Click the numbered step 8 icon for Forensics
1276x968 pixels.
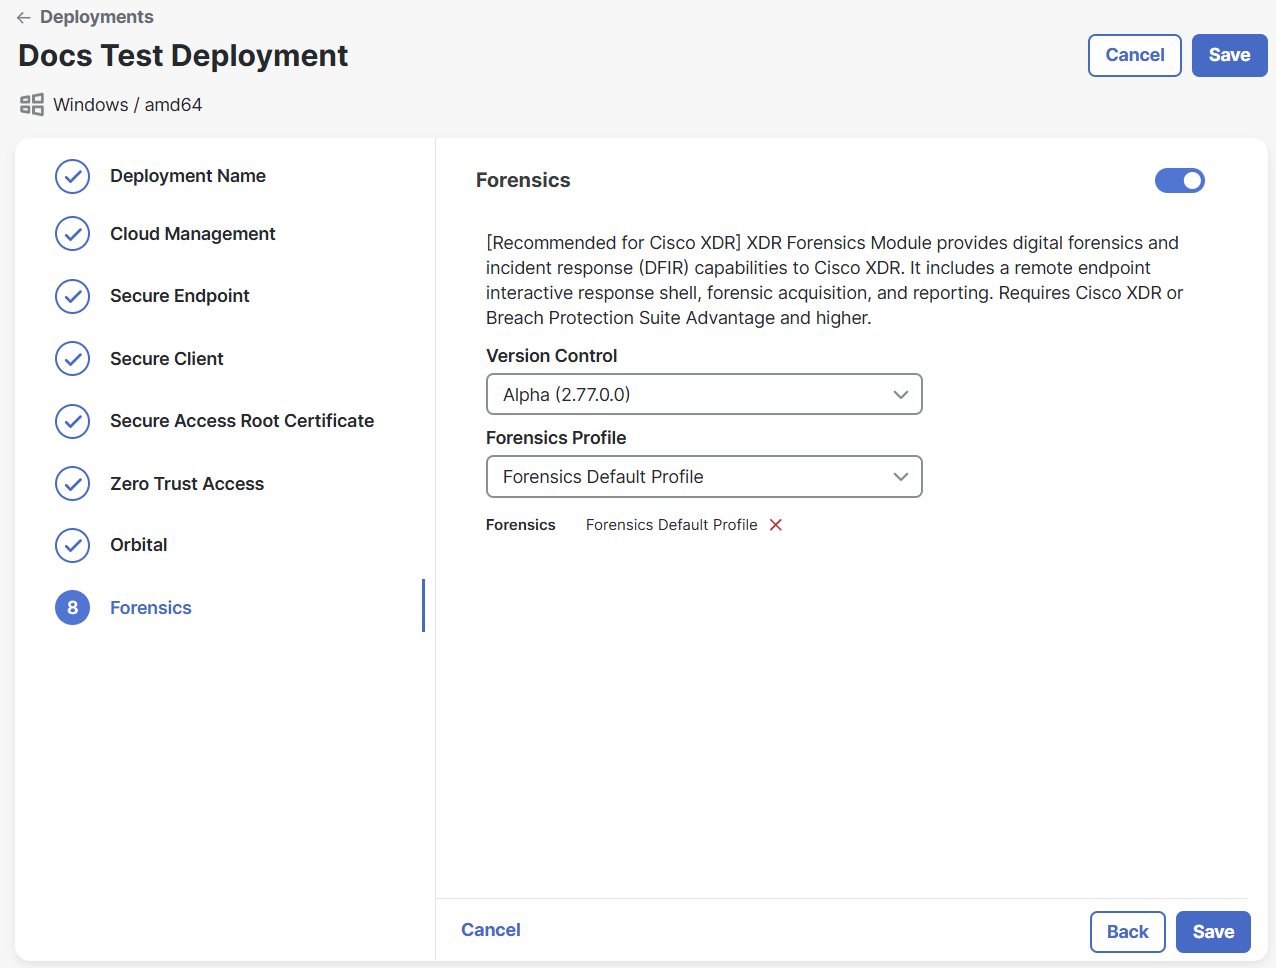[72, 607]
